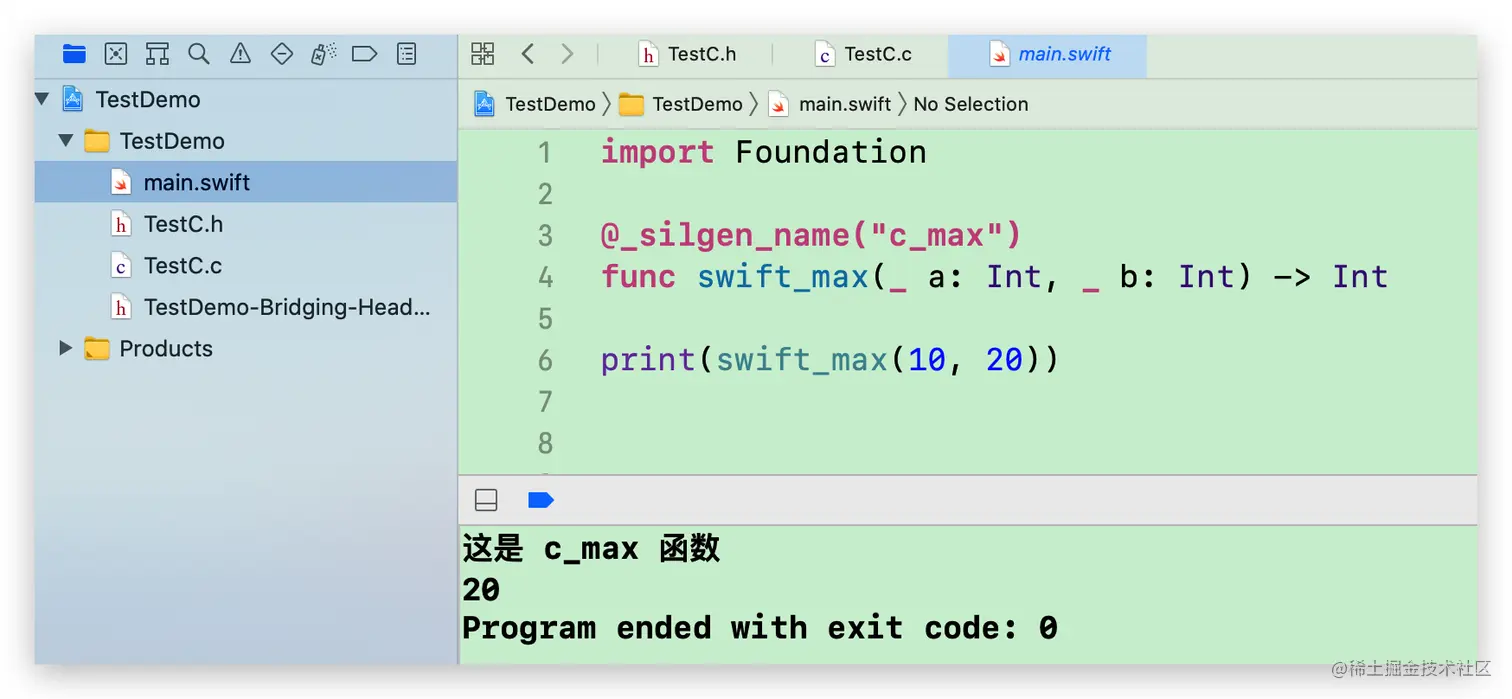Open the Project navigator folder icon
The height and width of the screenshot is (699, 1512).
(x=74, y=54)
